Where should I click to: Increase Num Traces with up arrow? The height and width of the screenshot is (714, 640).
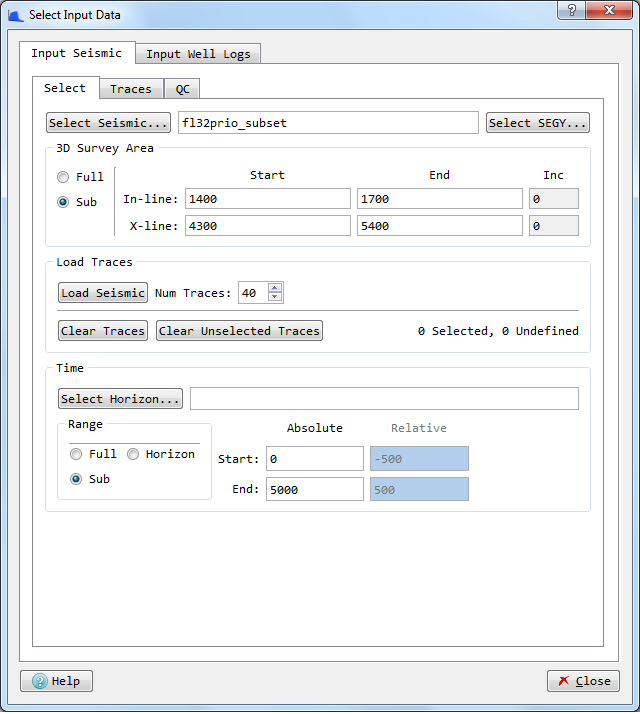pos(275,288)
